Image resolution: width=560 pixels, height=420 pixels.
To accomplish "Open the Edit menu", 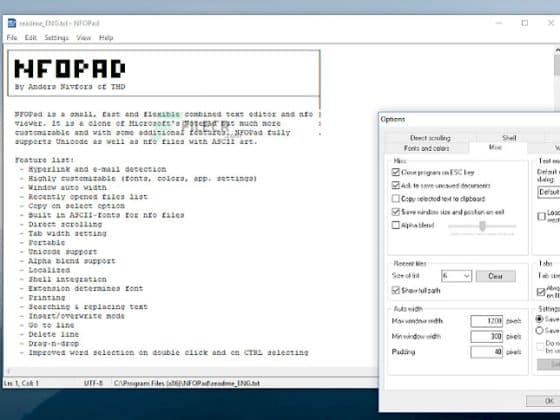I will pos(31,38).
